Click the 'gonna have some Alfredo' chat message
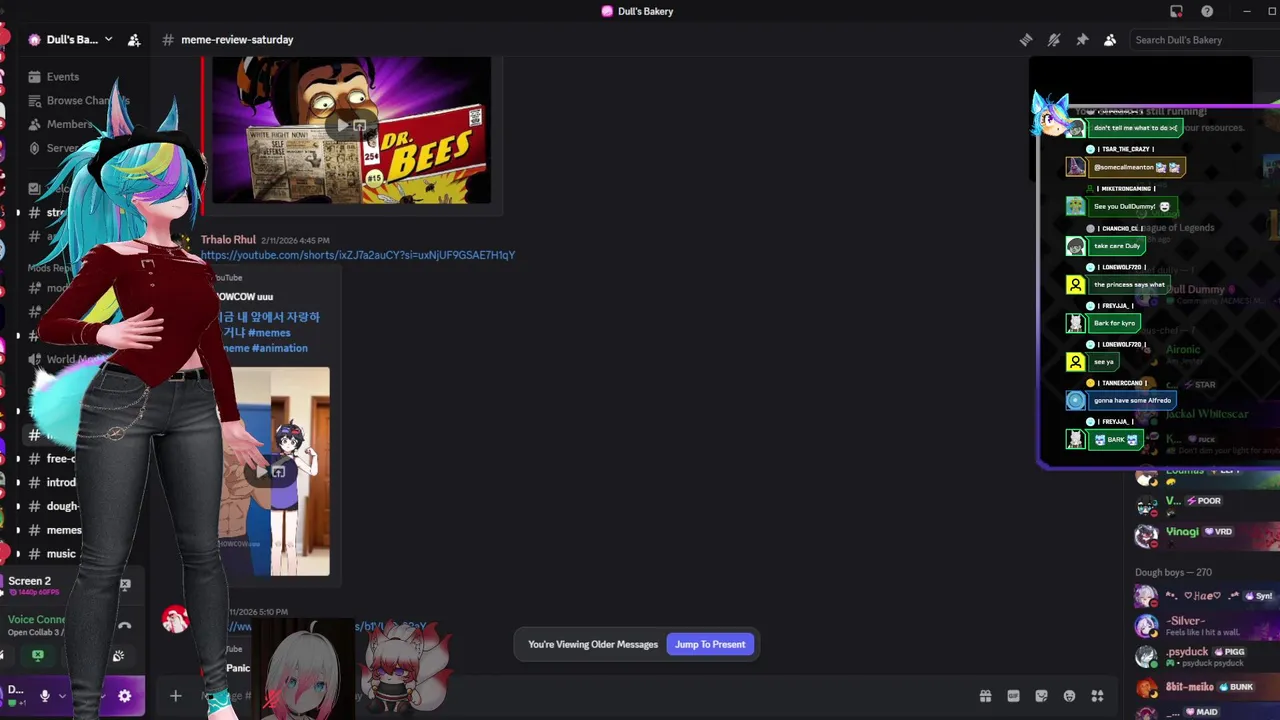 pos(1132,400)
